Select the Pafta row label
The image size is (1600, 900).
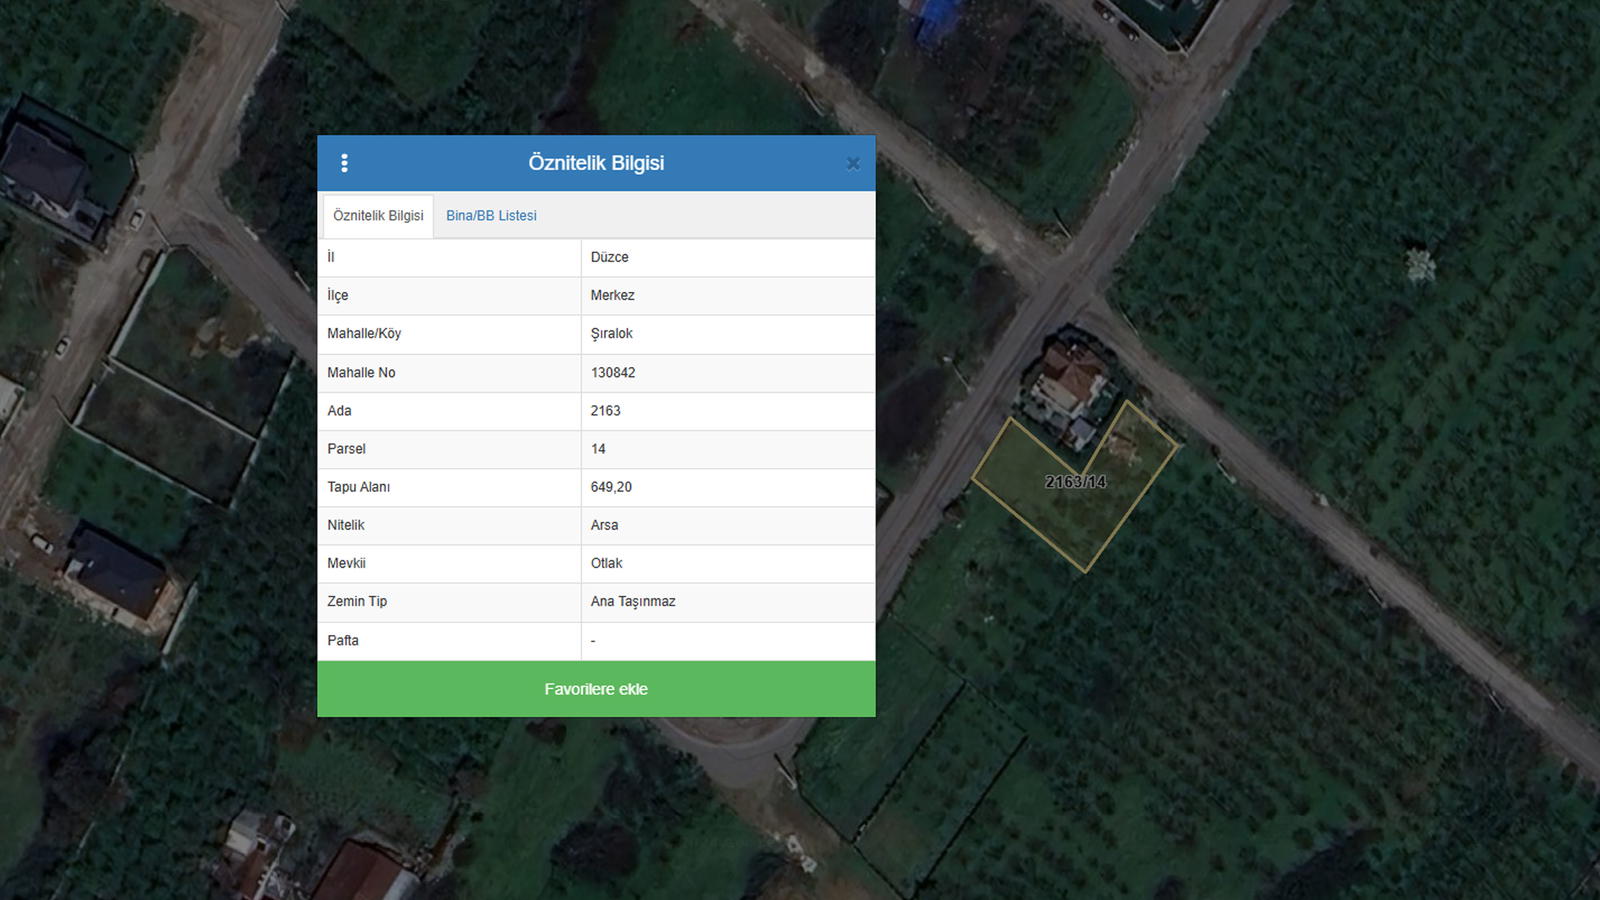(x=343, y=640)
